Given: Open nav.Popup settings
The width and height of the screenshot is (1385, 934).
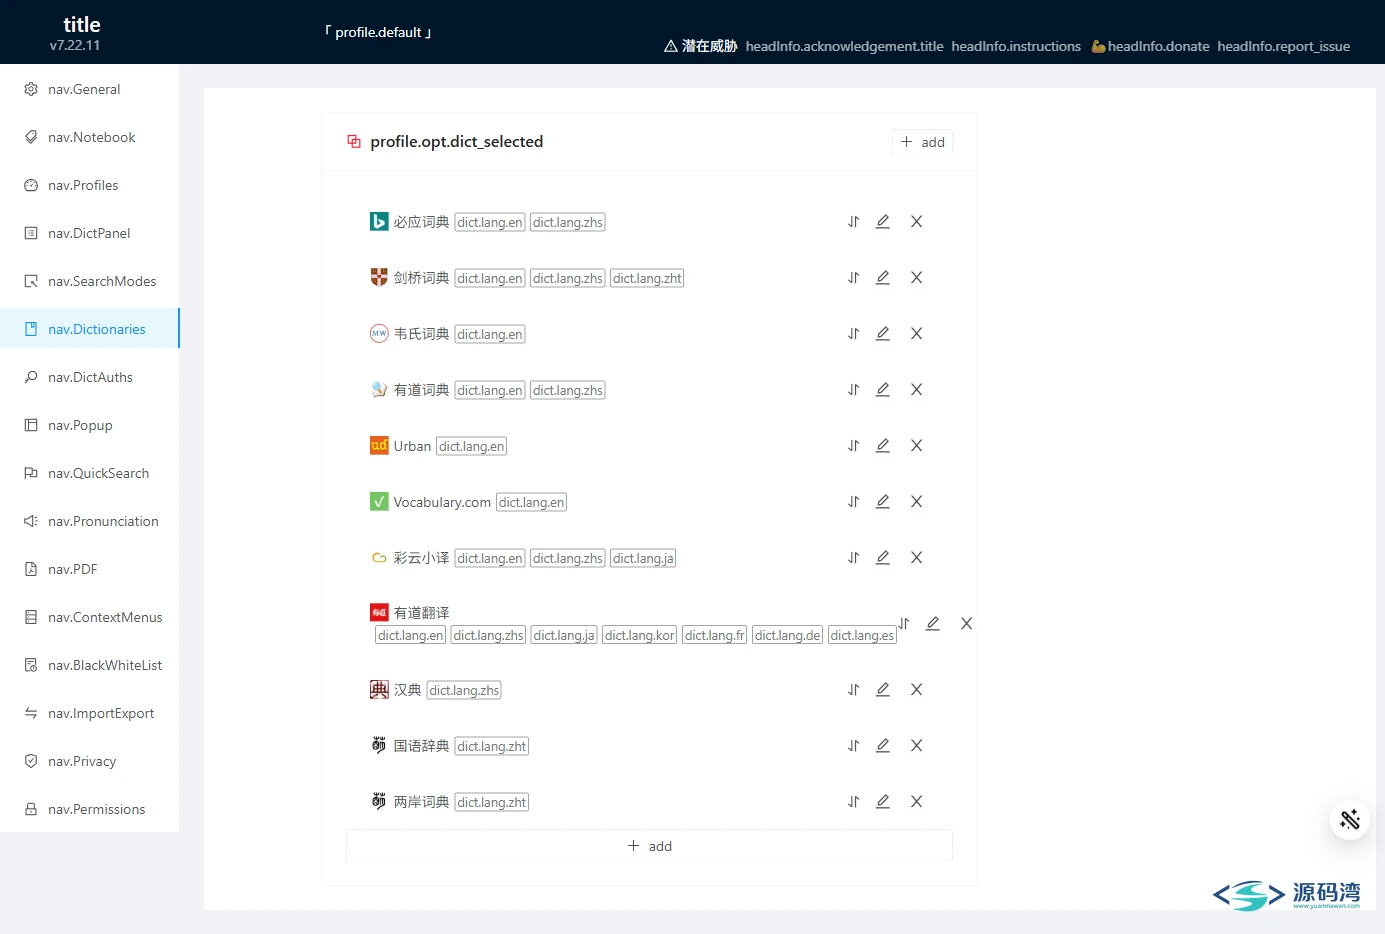Looking at the screenshot, I should 89,425.
